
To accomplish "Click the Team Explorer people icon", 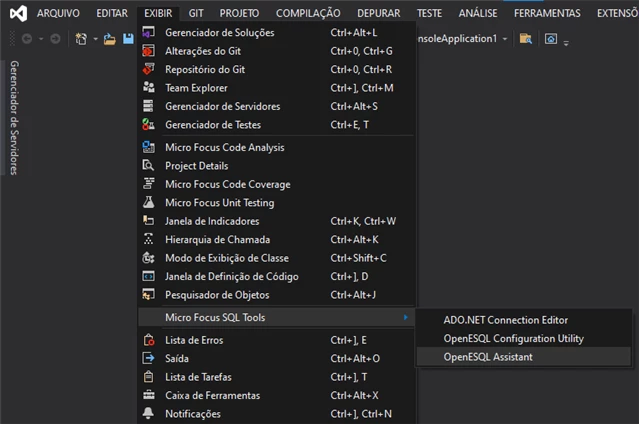I will click(x=148, y=87).
